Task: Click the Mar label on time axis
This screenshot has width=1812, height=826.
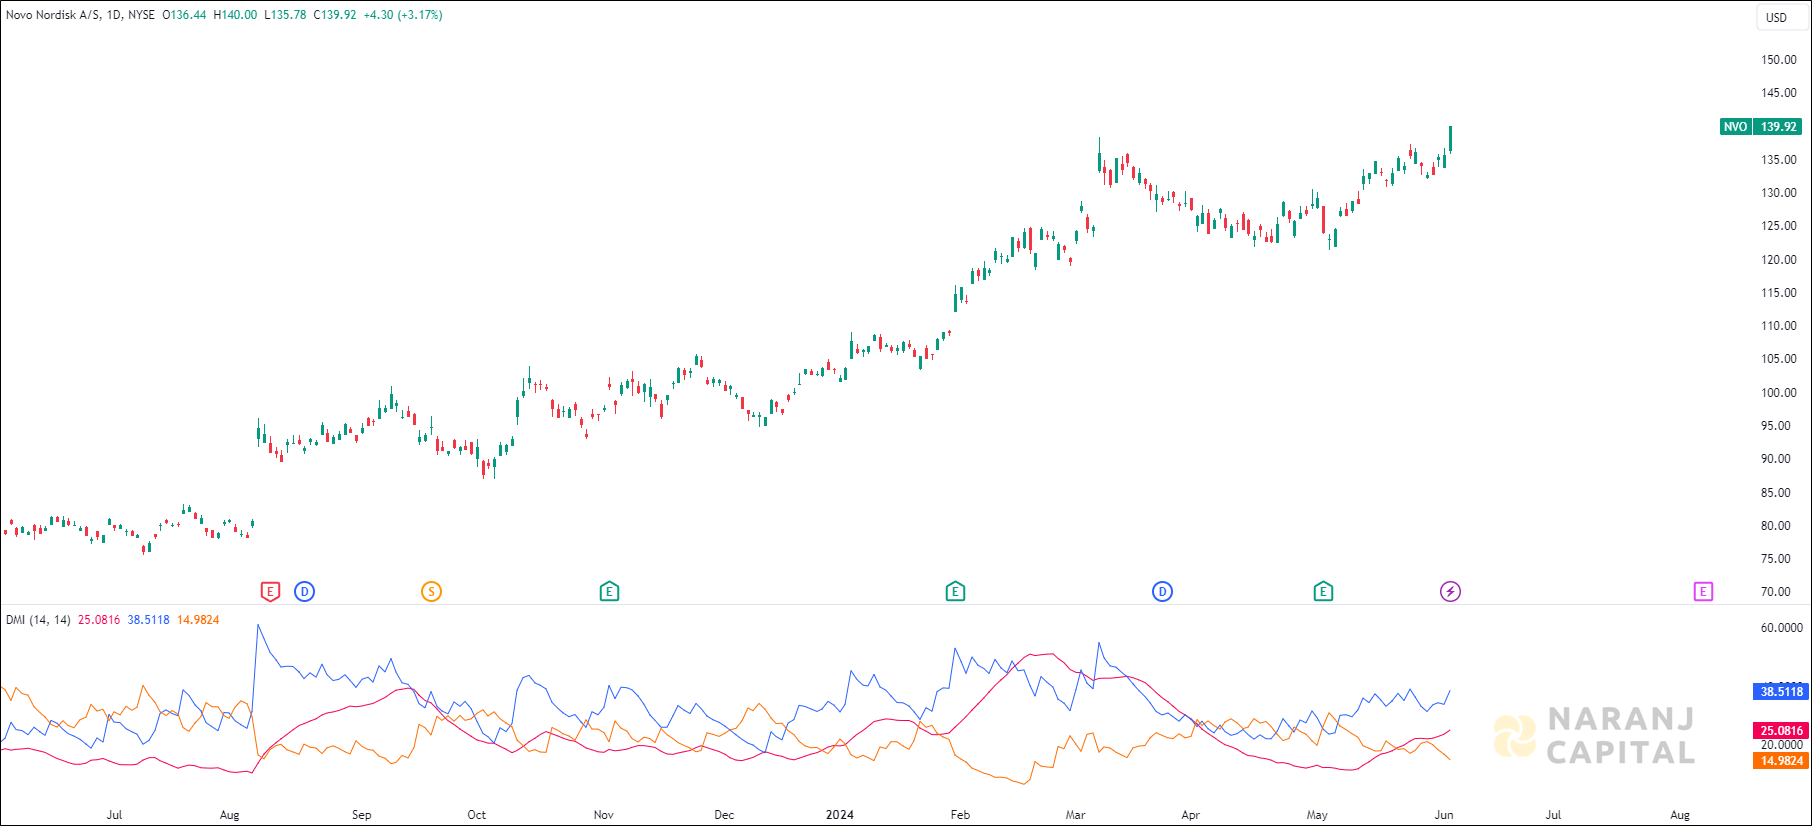Action: coord(1076,815)
